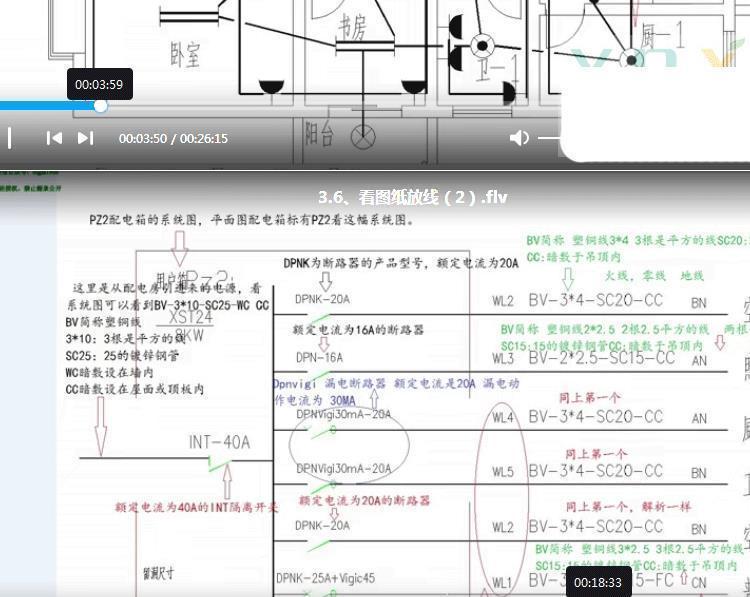This screenshot has width=750, height=597.
Task: Click the round seek handle on progress bar
Action: pos(100,106)
